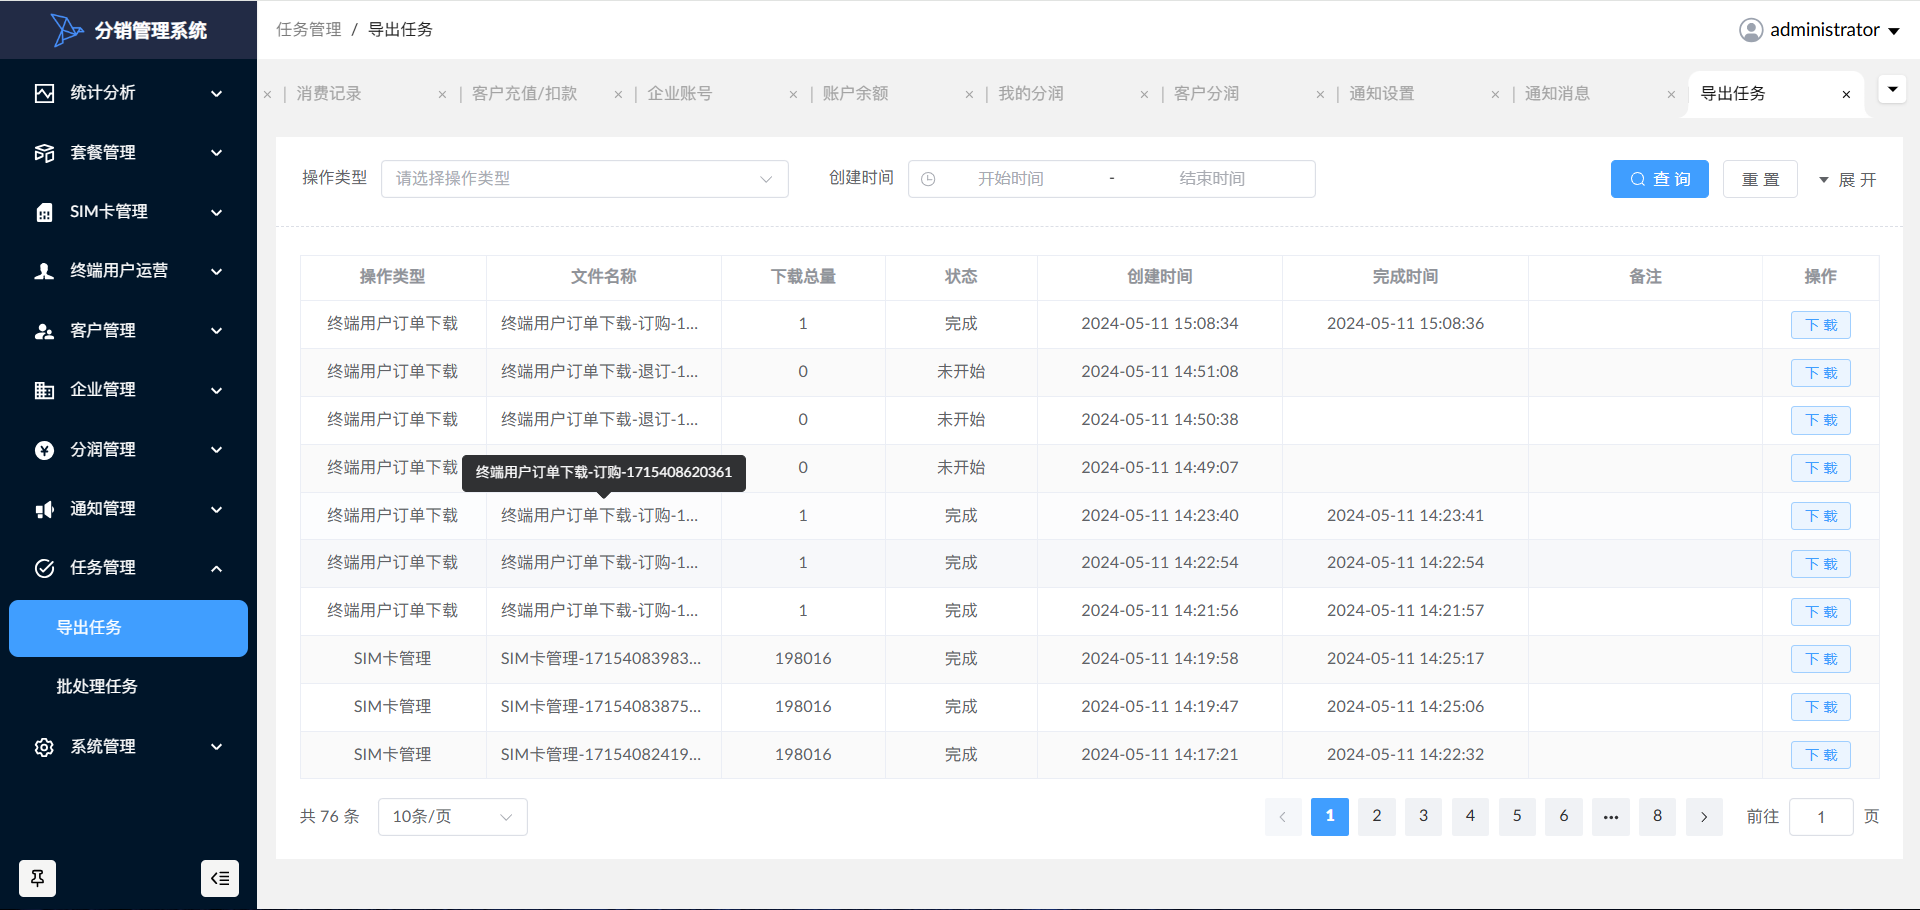Close the 企业账号 tab
This screenshot has height=910, width=1920.
(x=793, y=94)
